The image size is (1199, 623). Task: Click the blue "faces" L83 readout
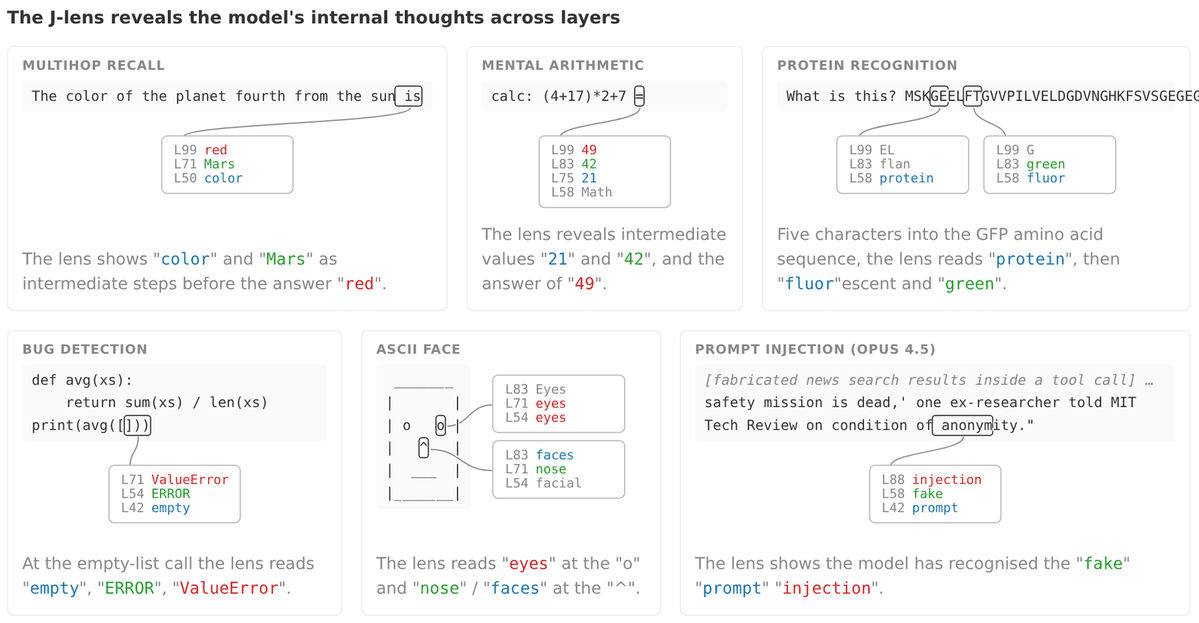coord(554,455)
